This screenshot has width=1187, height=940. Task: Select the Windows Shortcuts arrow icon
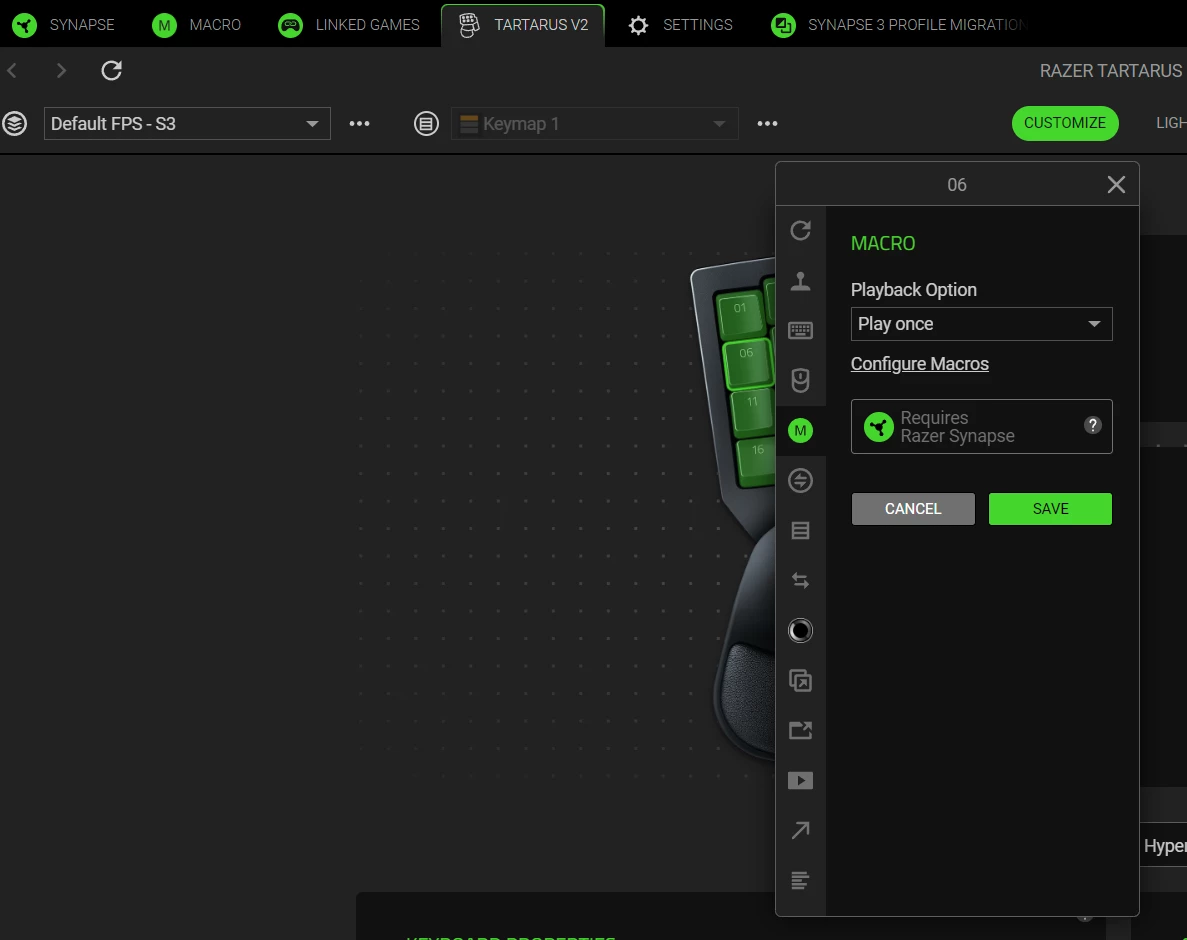click(x=800, y=830)
